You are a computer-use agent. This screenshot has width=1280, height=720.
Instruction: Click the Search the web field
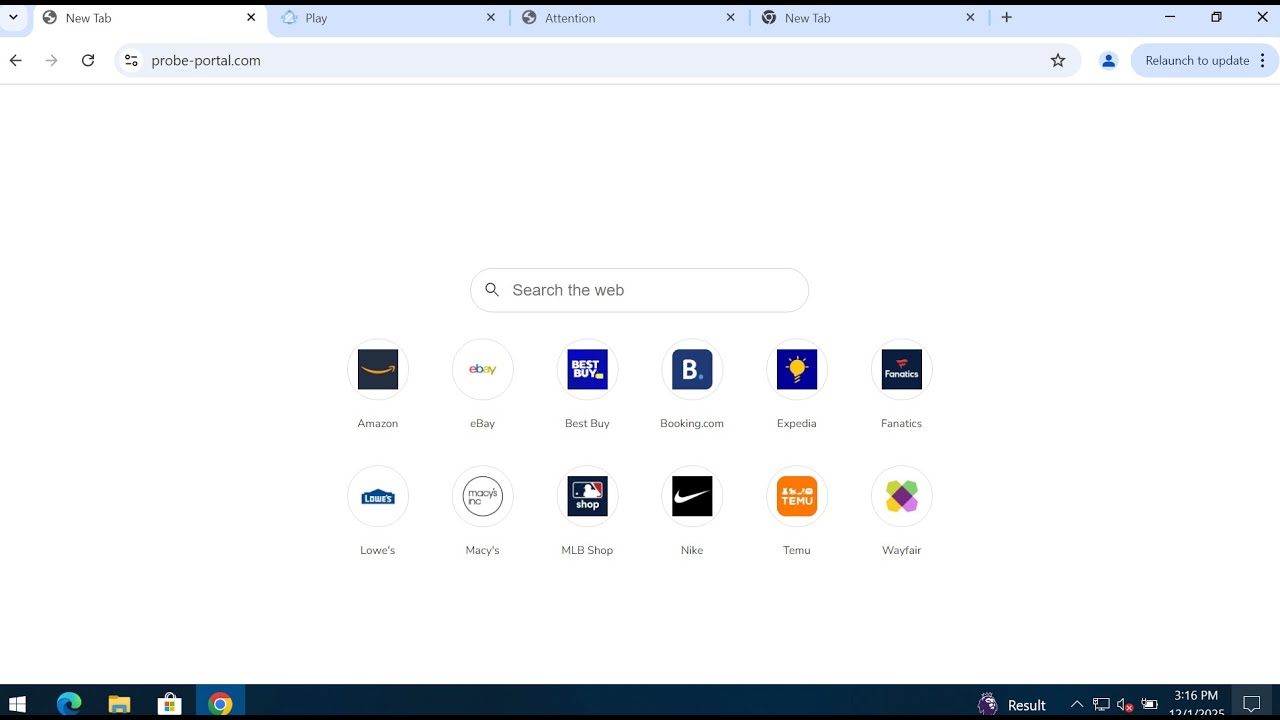(640, 290)
